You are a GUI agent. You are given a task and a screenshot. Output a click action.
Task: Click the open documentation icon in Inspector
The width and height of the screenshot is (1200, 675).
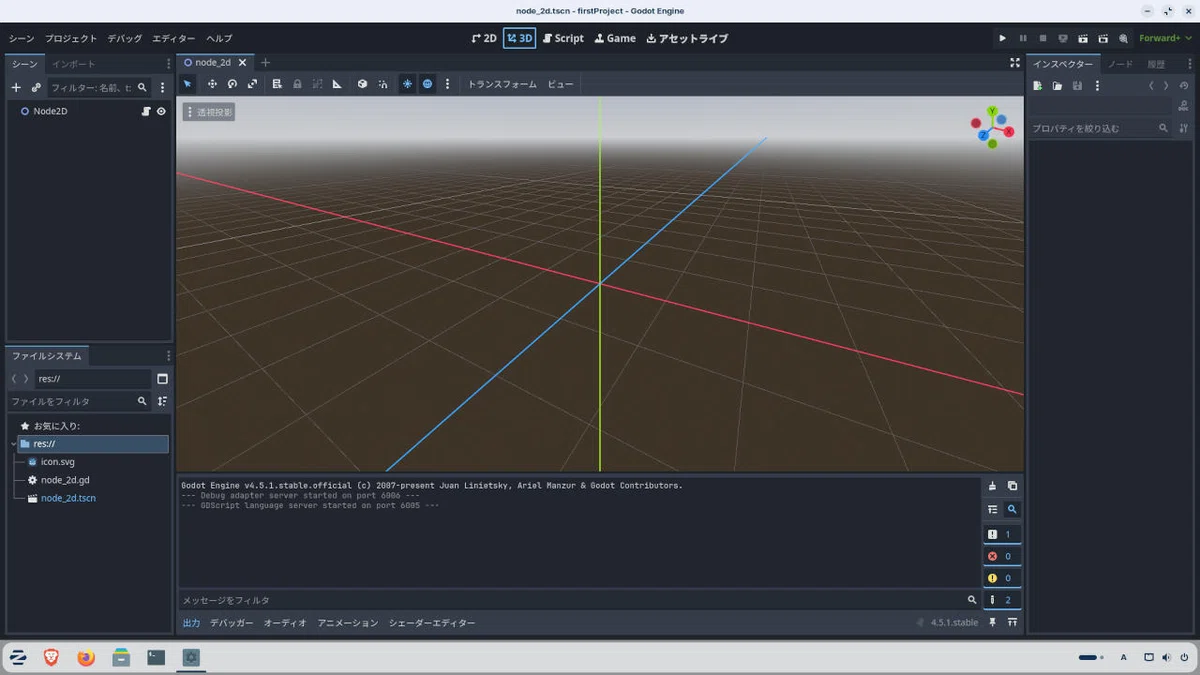click(x=1184, y=106)
